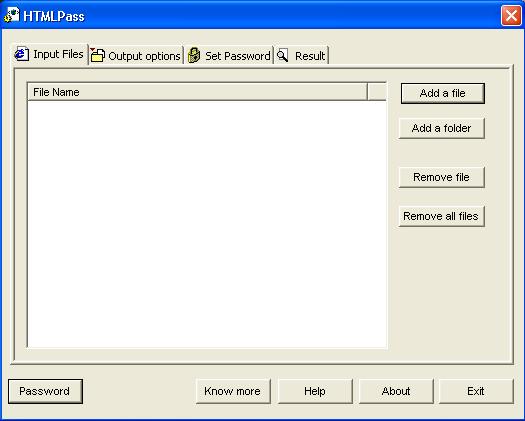Close the HTMLPass window
The image size is (525, 421).
(511, 15)
